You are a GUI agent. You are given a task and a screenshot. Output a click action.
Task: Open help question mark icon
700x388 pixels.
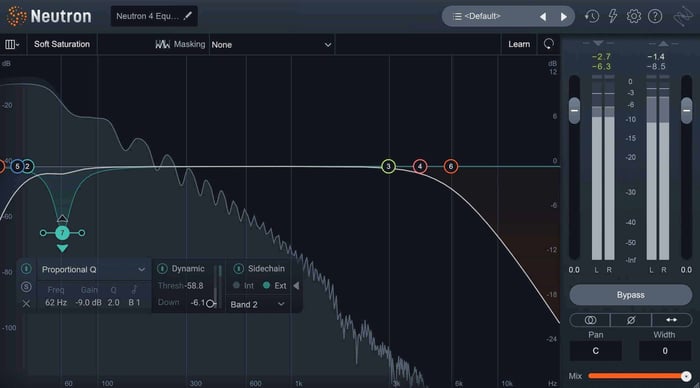click(x=655, y=17)
